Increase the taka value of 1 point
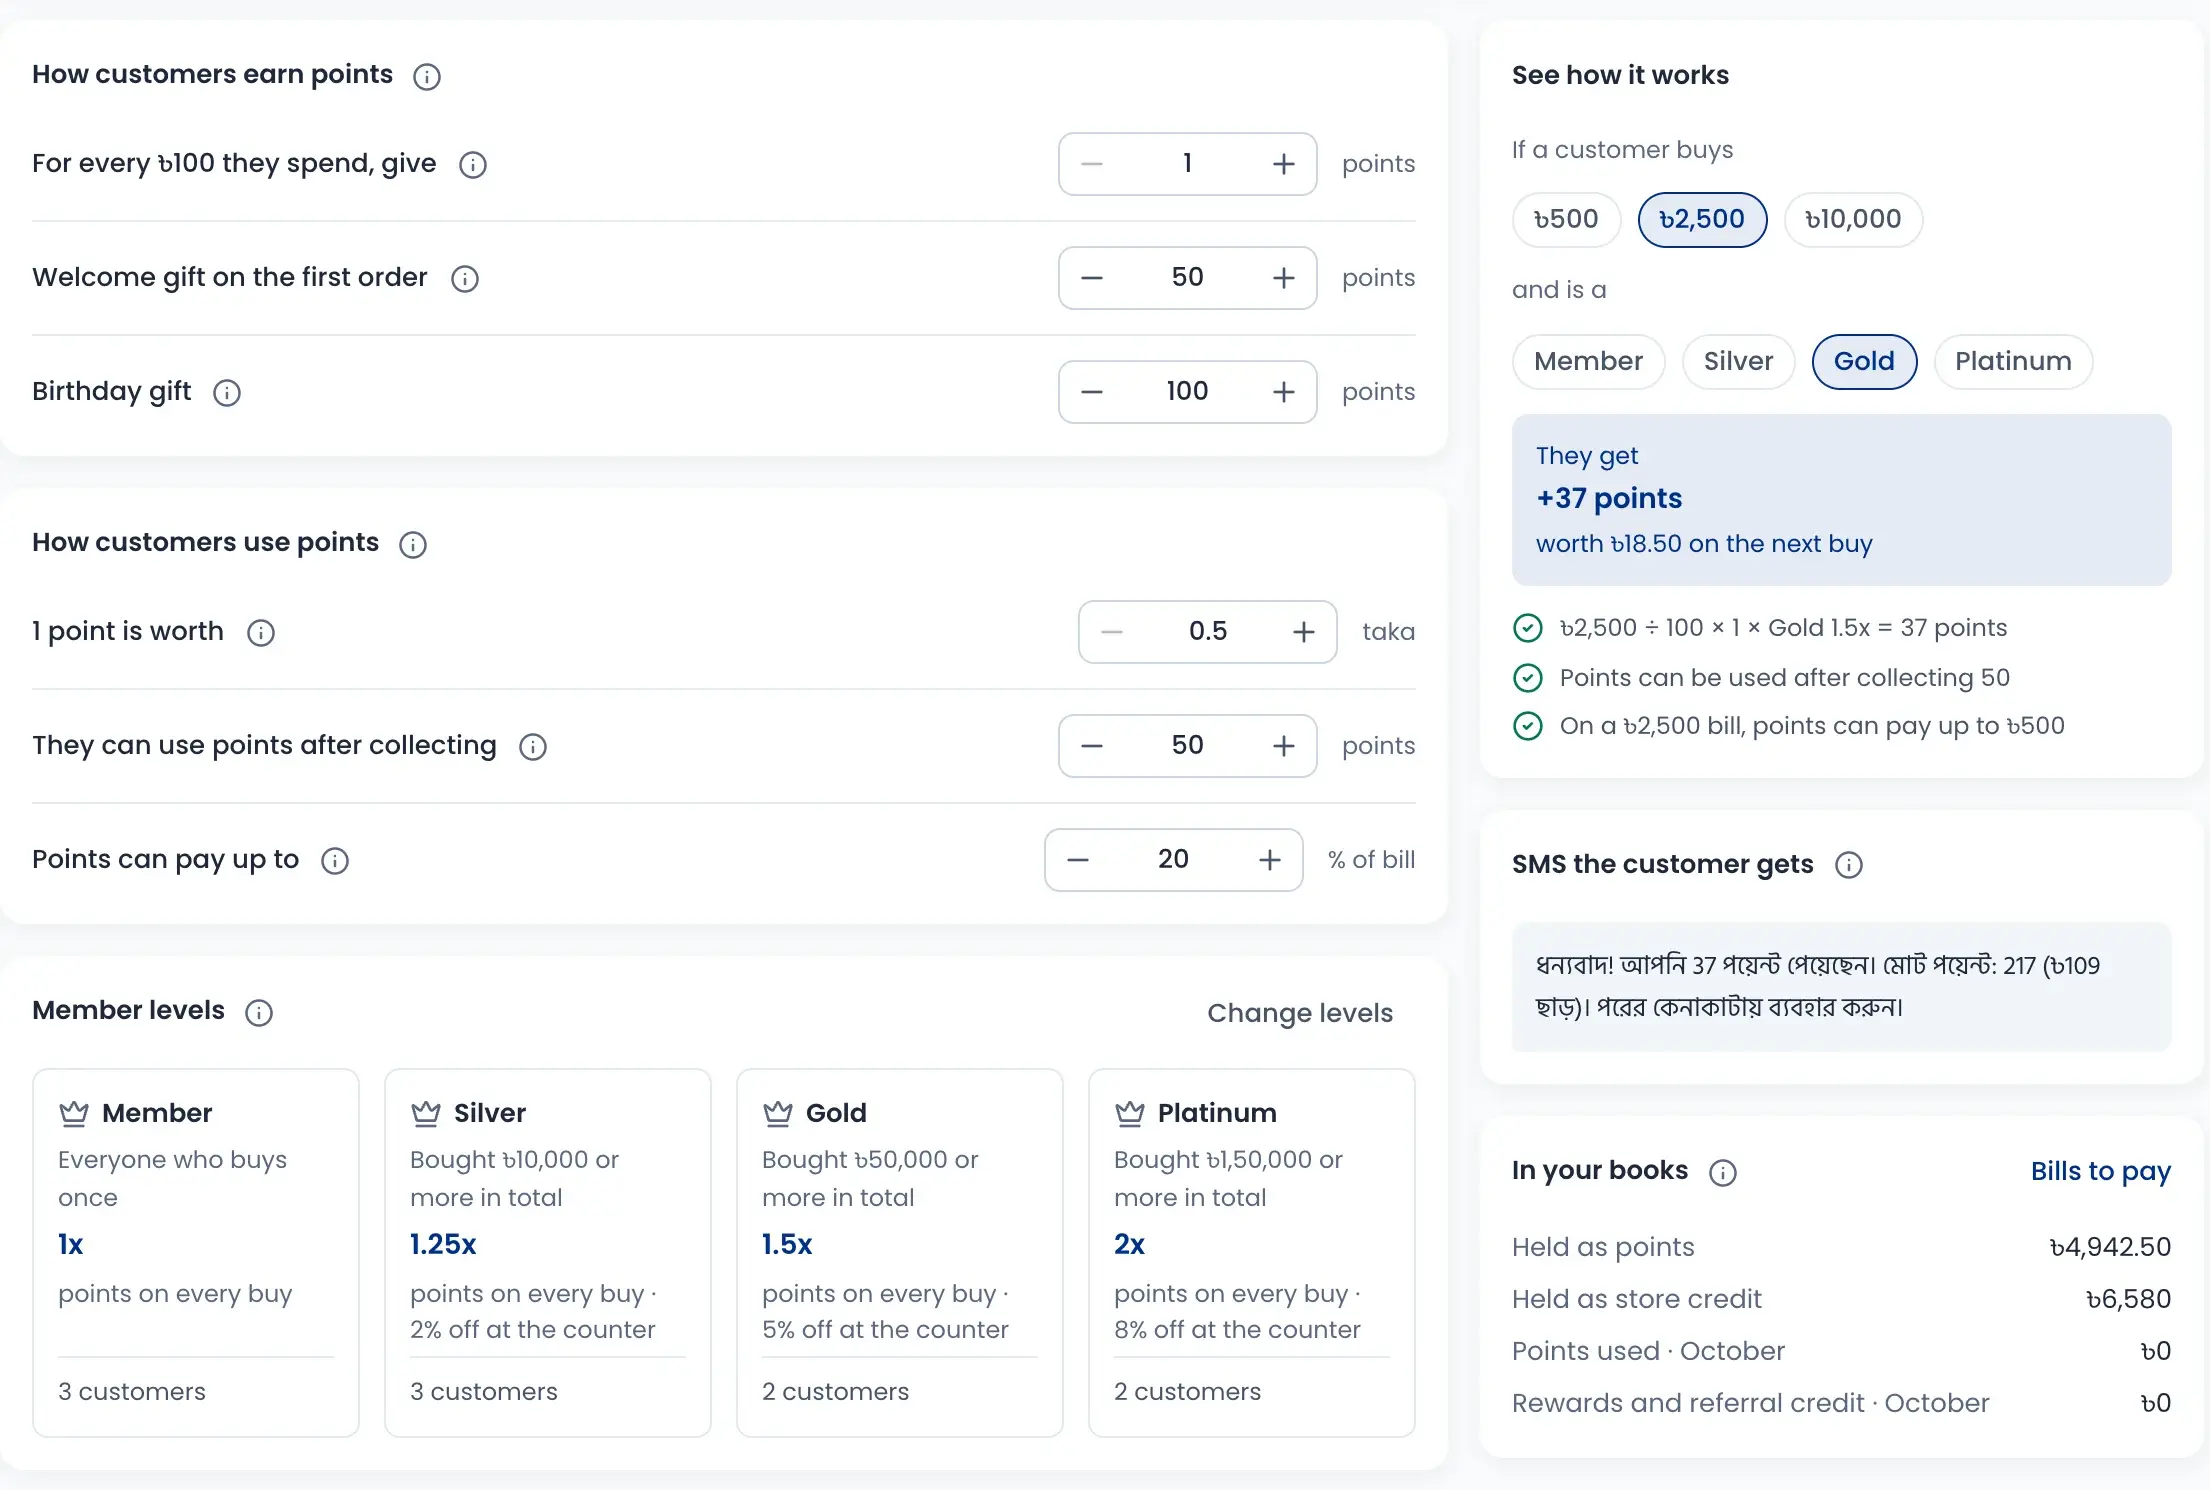This screenshot has height=1490, width=2210. (1304, 632)
